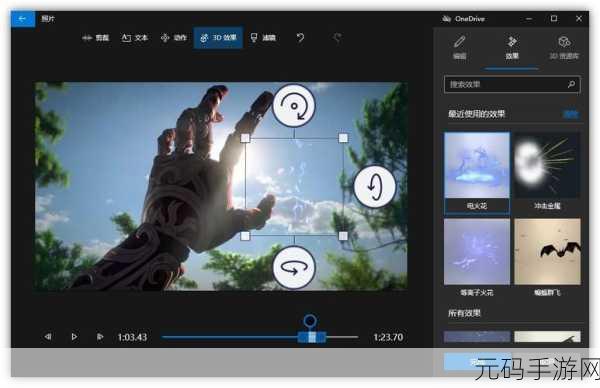Screen dimensions: 600x388
Task: Click the left thumbnail under all effects
Action: [477, 337]
